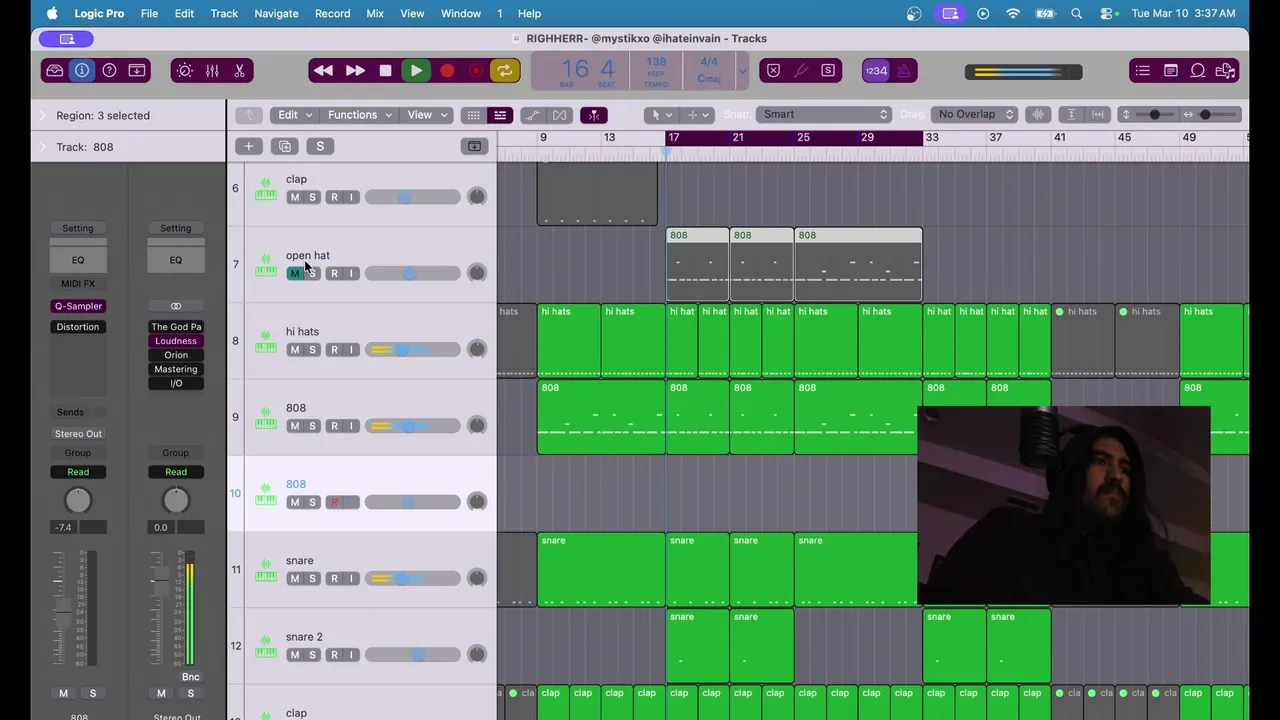The height and width of the screenshot is (720, 1280).
Task: Click the Toolbar download-tray icon
Action: [x=137, y=71]
